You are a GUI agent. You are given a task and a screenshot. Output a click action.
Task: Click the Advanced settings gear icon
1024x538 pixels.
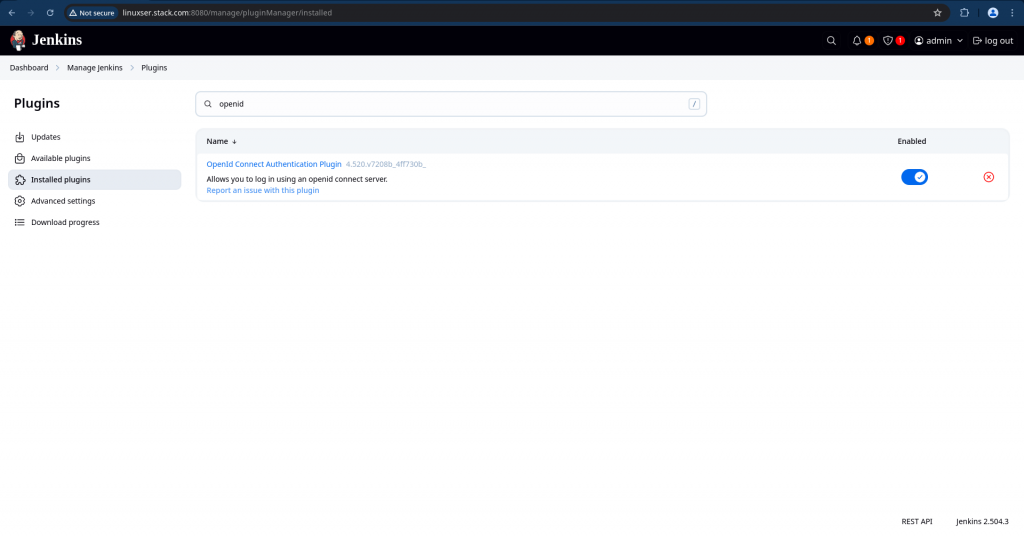click(x=20, y=201)
